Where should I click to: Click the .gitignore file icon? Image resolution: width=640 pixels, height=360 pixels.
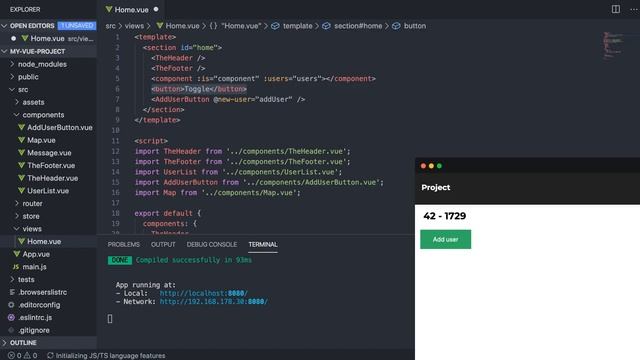click(x=11, y=330)
